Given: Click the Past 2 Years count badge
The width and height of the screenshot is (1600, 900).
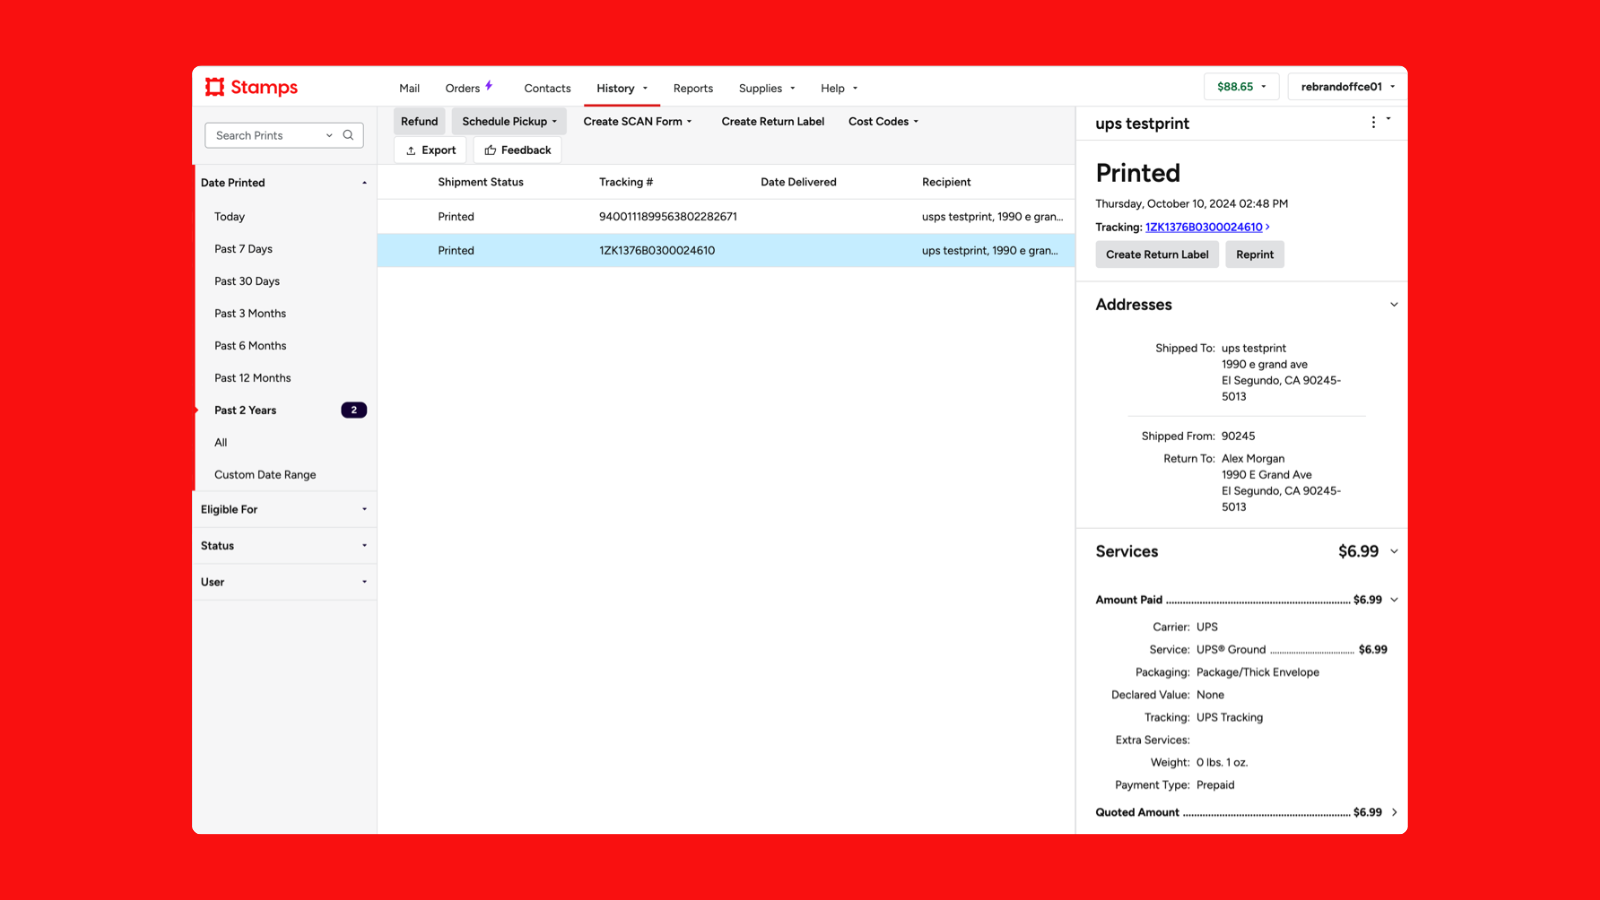Looking at the screenshot, I should 354,410.
